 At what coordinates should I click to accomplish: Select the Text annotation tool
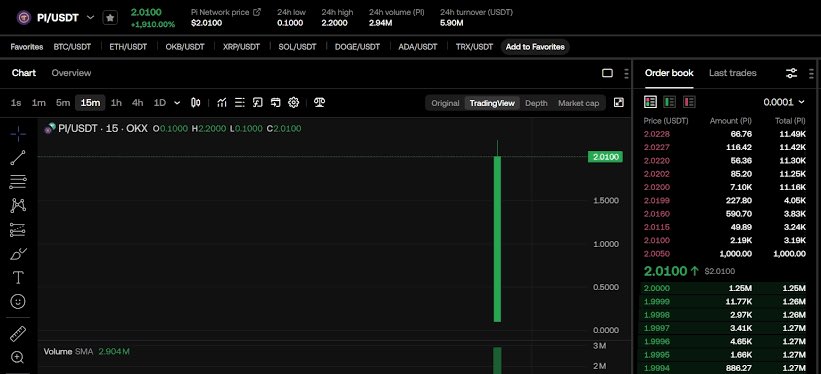18,278
